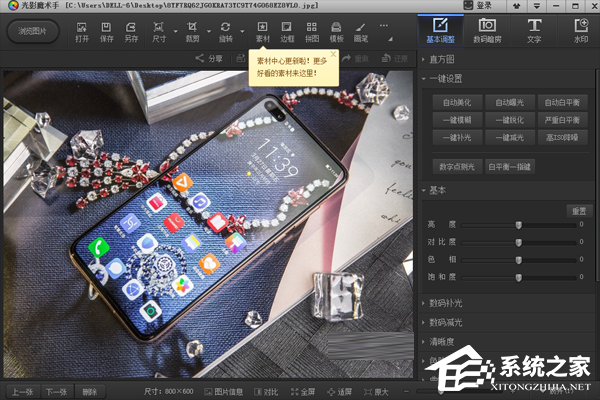Image resolution: width=600 pixels, height=400 pixels.
Task: Open the 拼图 collage tool
Action: [x=311, y=32]
